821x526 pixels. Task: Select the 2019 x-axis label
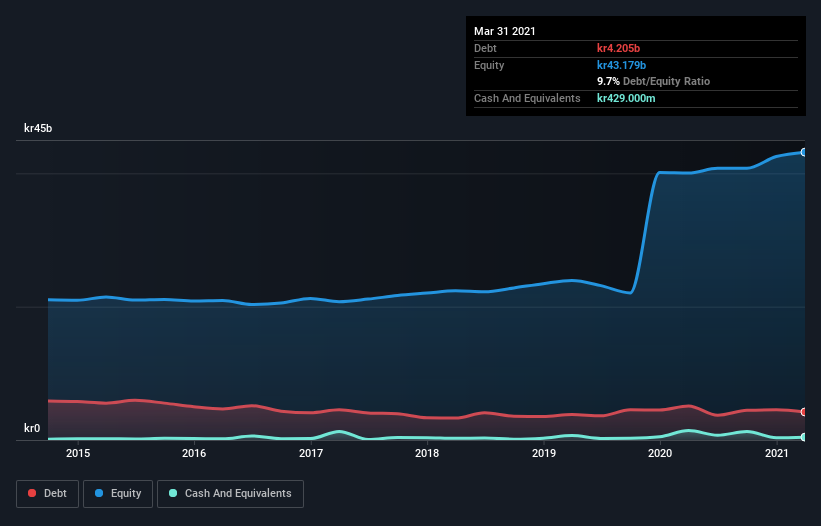click(544, 453)
